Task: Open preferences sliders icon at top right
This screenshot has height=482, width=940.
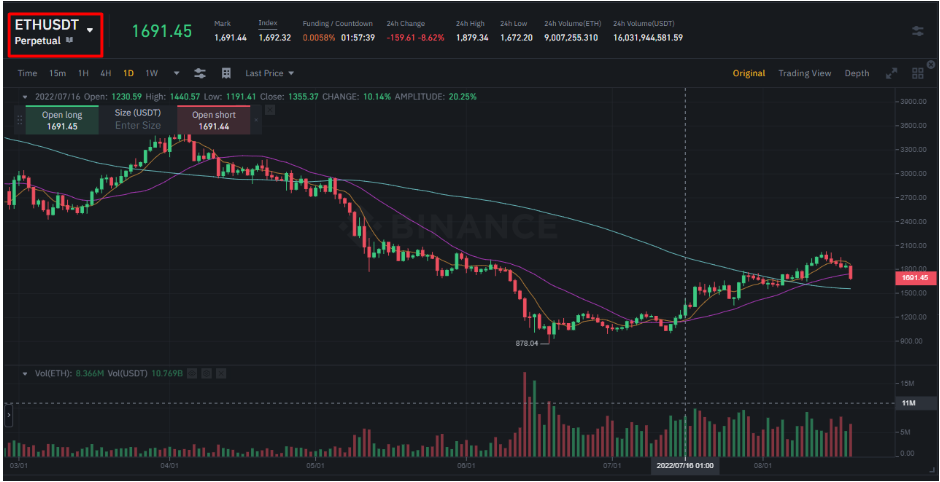Action: pos(917,31)
